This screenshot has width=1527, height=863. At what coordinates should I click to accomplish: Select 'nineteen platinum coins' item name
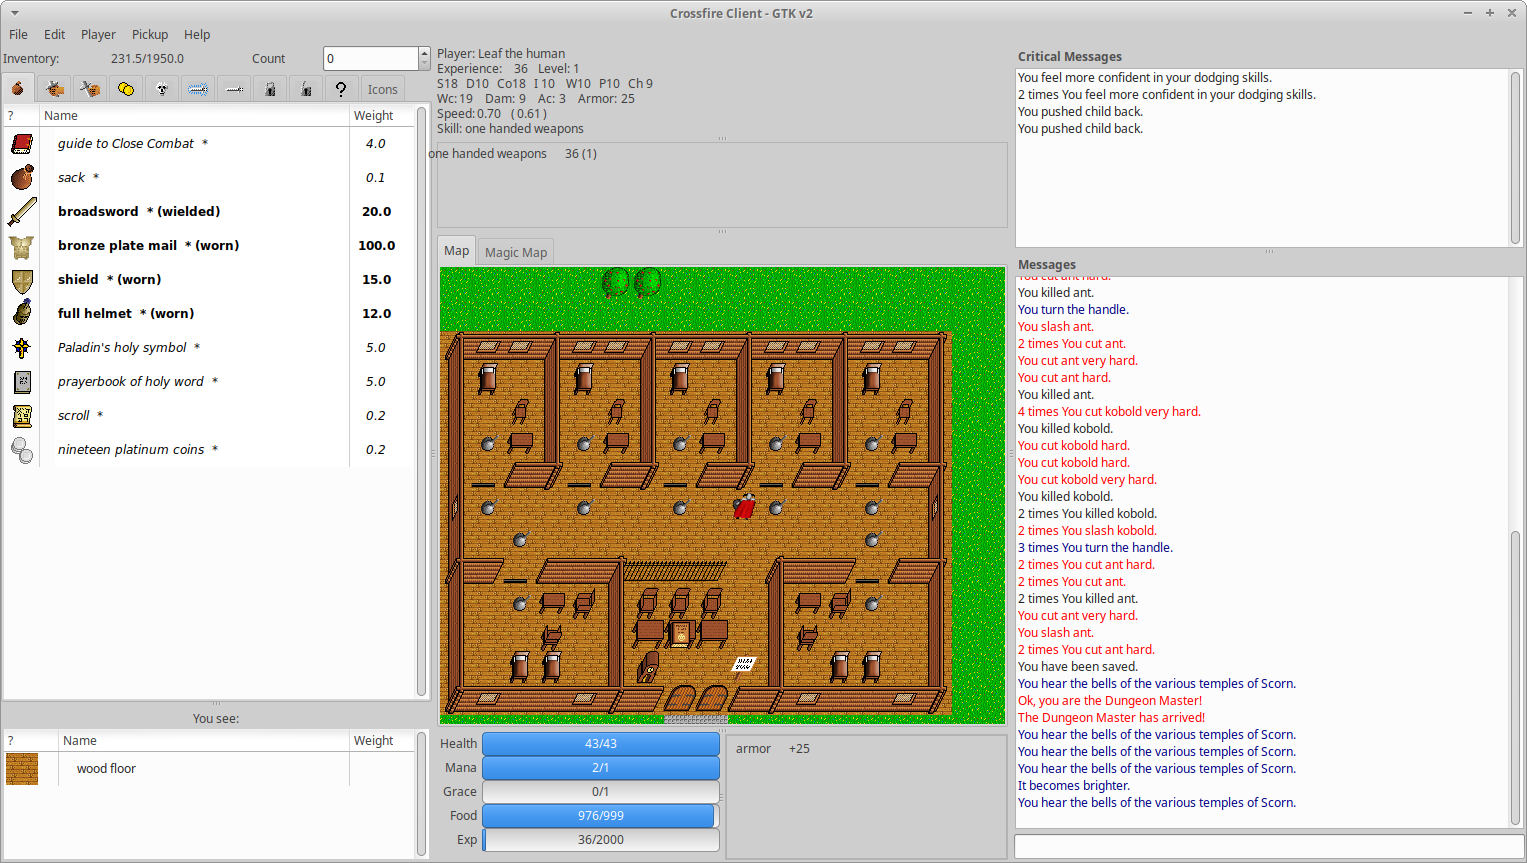131,450
